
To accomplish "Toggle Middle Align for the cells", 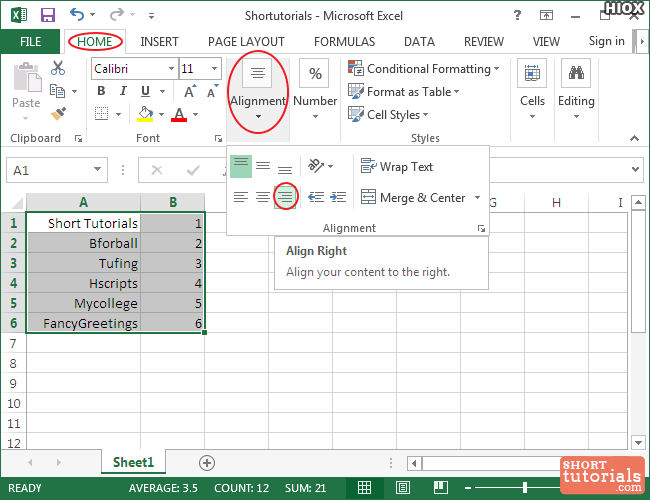I will tap(263, 166).
